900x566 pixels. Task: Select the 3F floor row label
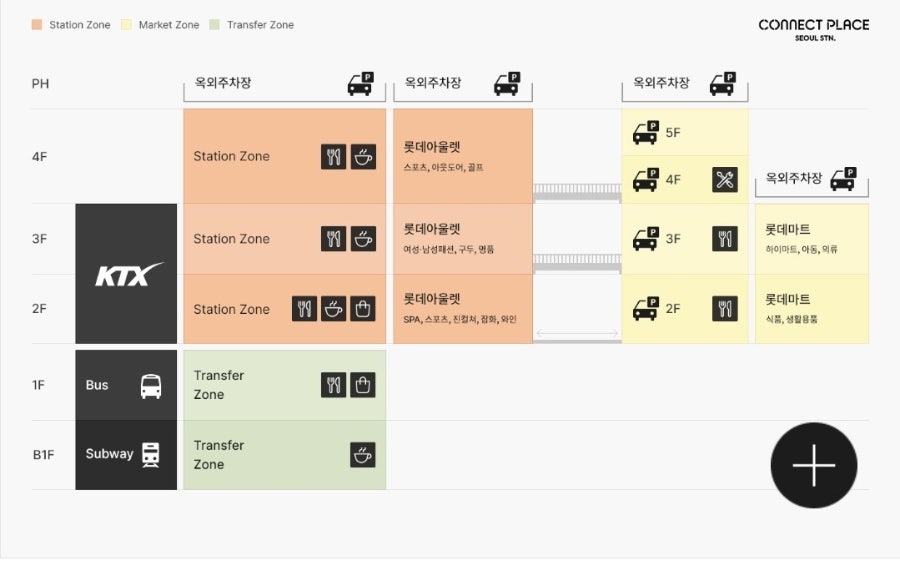(40, 239)
